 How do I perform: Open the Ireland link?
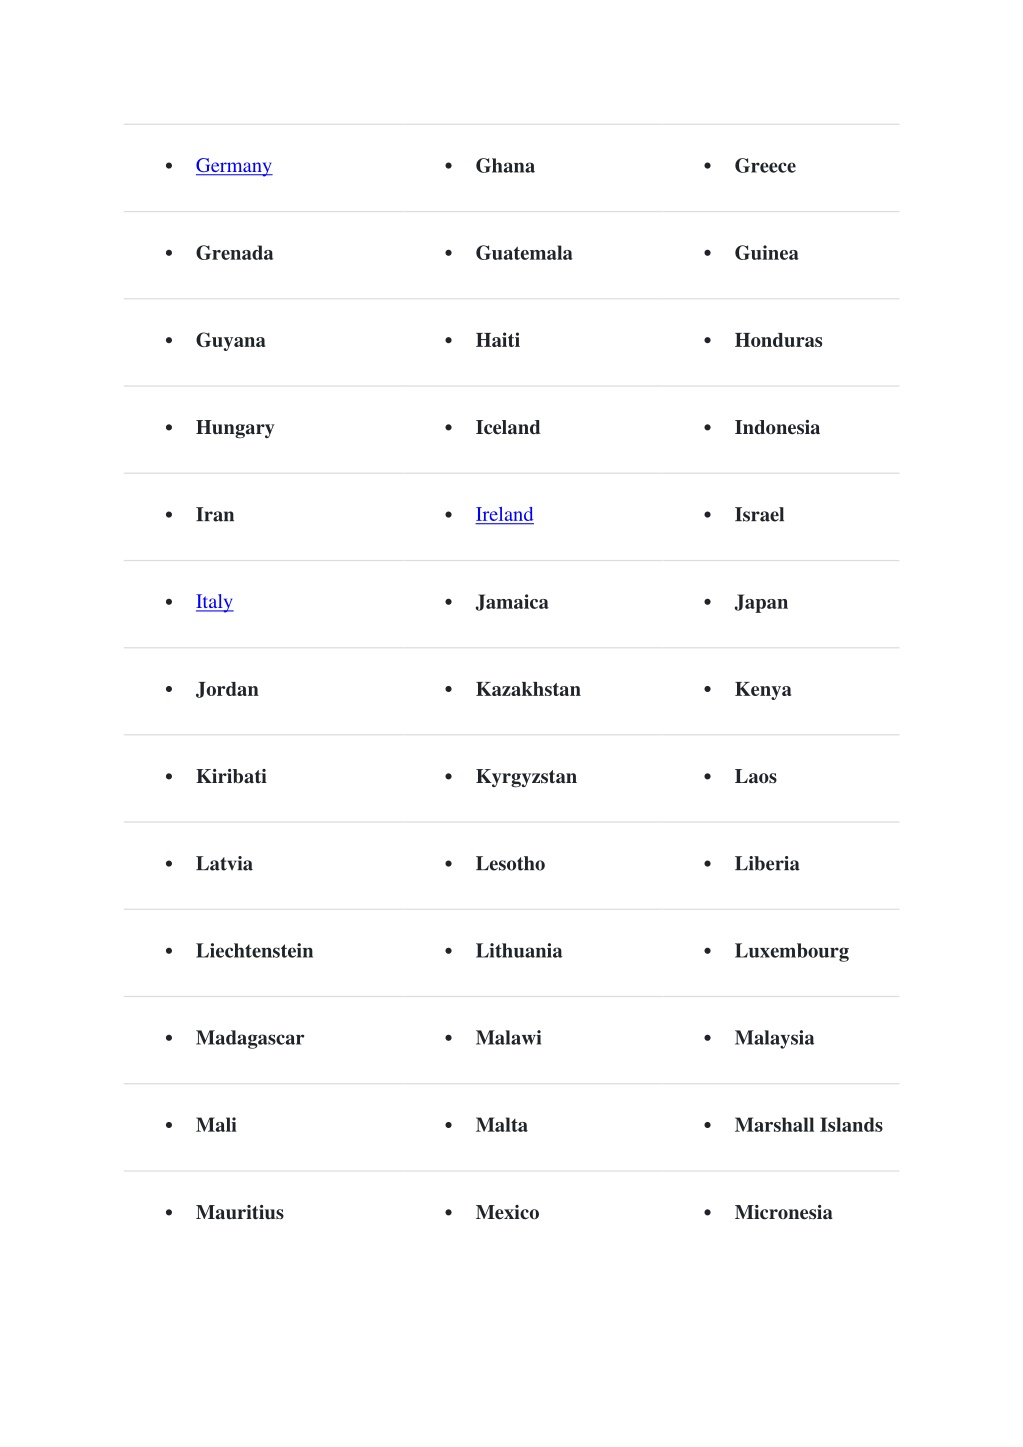click(504, 515)
